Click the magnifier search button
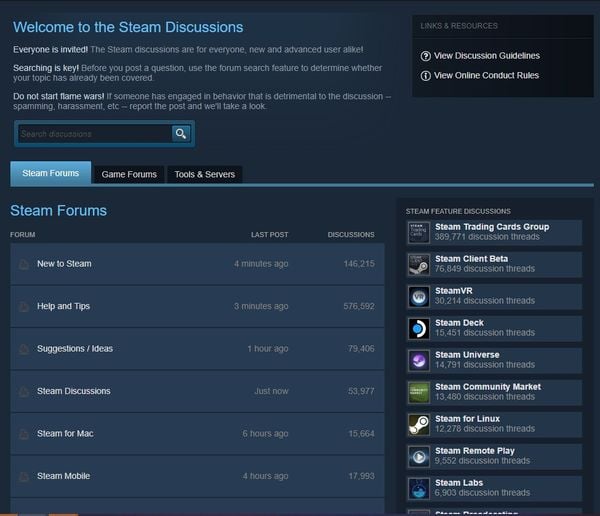Screen dimensions: 600x516 click(181, 134)
